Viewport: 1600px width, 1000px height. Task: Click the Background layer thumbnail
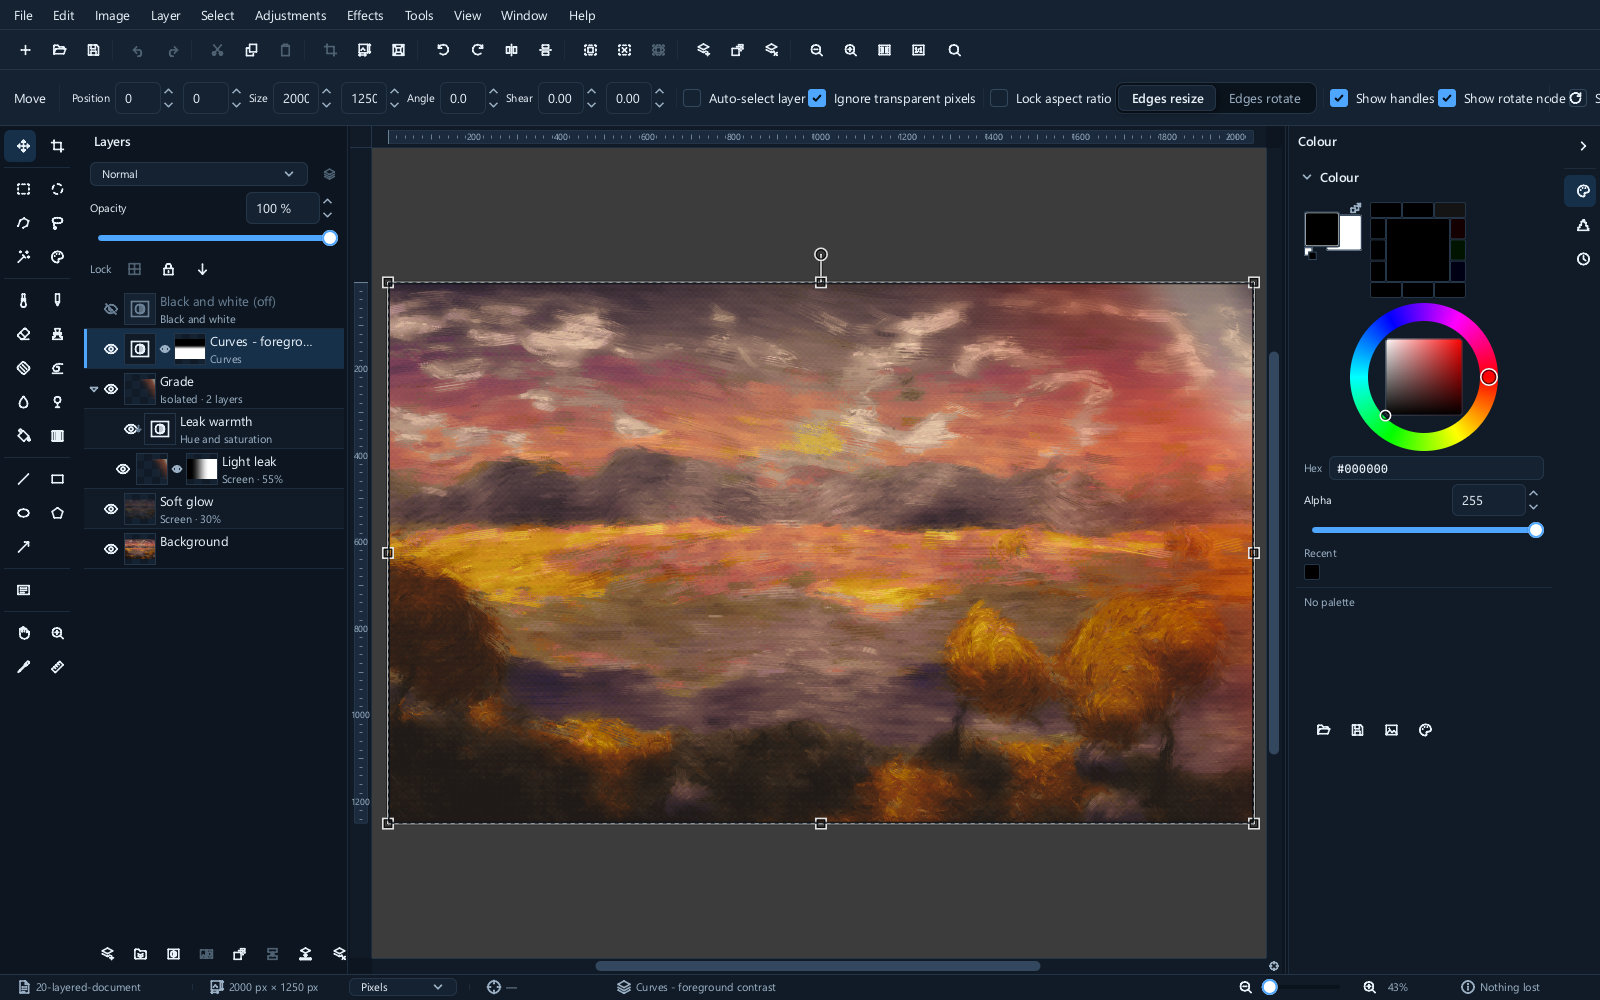tap(140, 549)
